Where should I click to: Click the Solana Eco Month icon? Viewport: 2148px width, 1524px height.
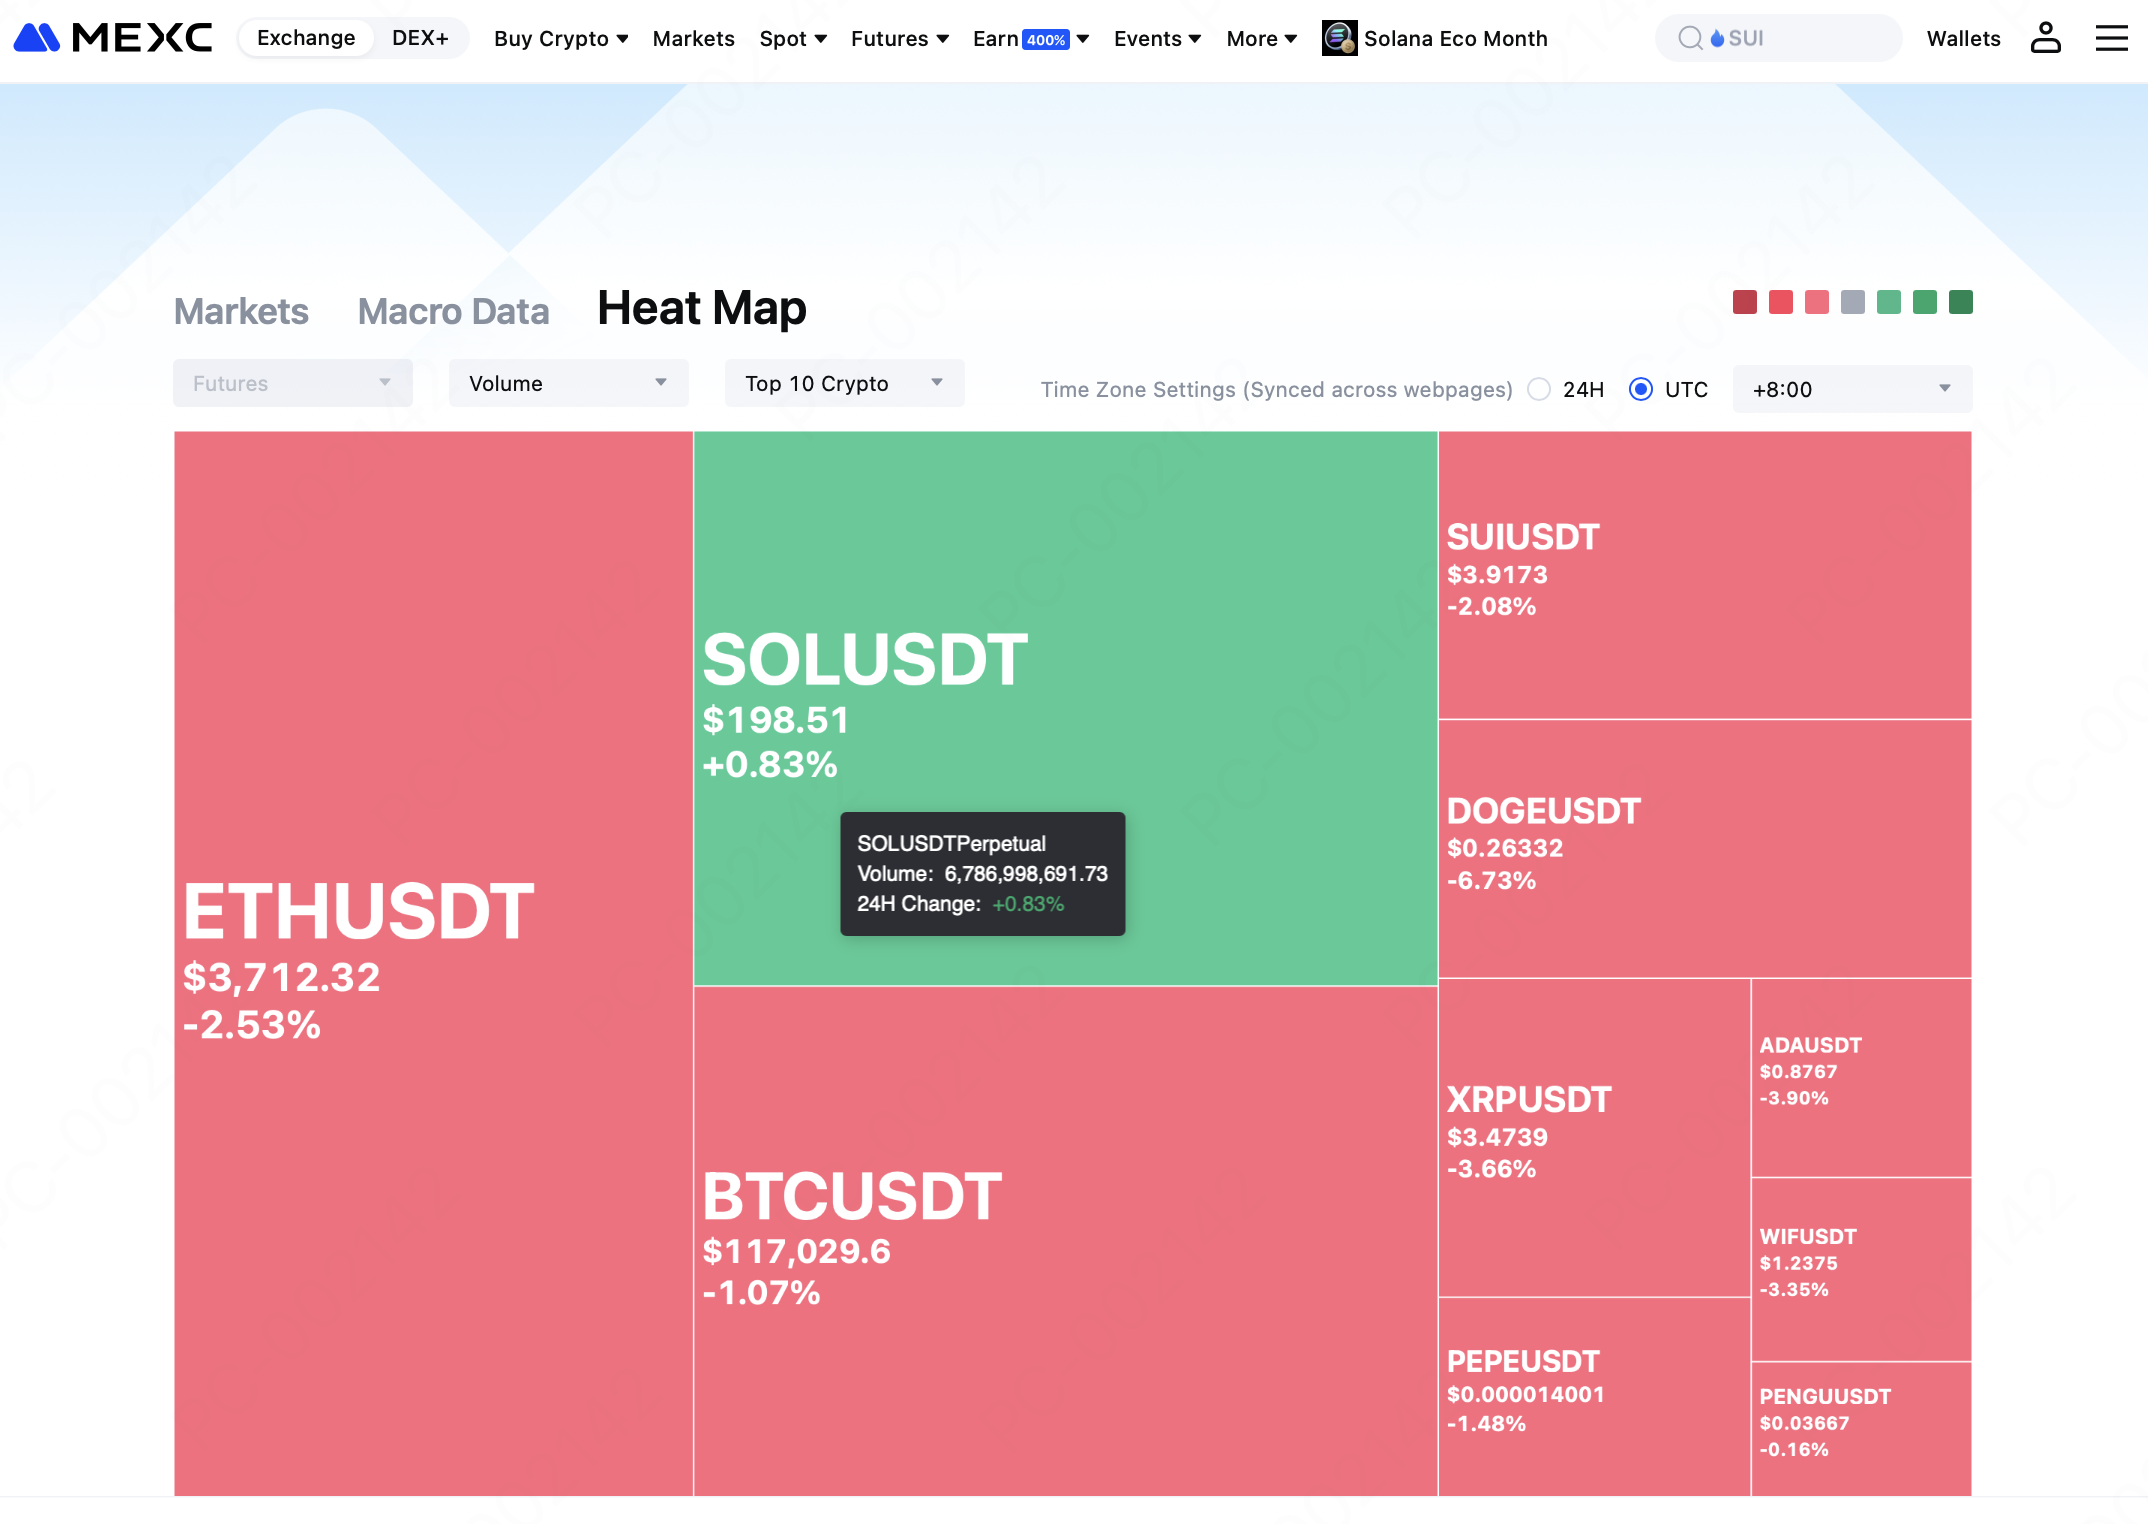(1339, 38)
